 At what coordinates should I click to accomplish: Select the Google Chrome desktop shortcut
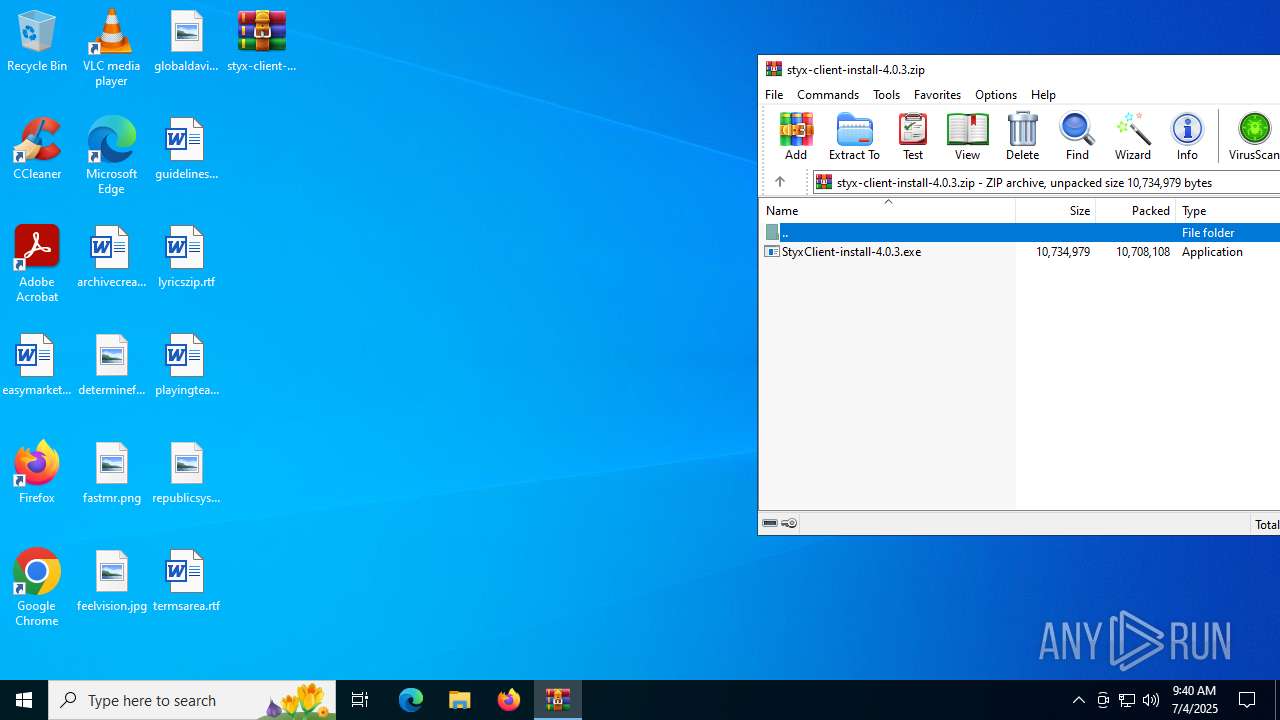point(37,588)
